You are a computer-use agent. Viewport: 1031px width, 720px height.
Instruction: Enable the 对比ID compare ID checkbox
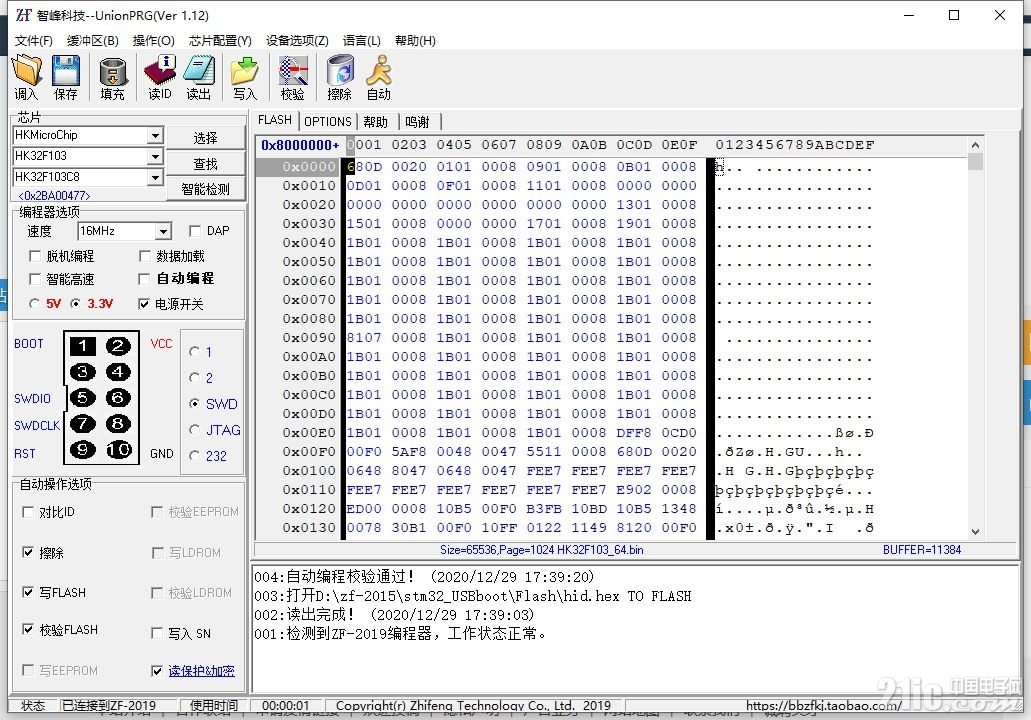pyautogui.click(x=28, y=512)
